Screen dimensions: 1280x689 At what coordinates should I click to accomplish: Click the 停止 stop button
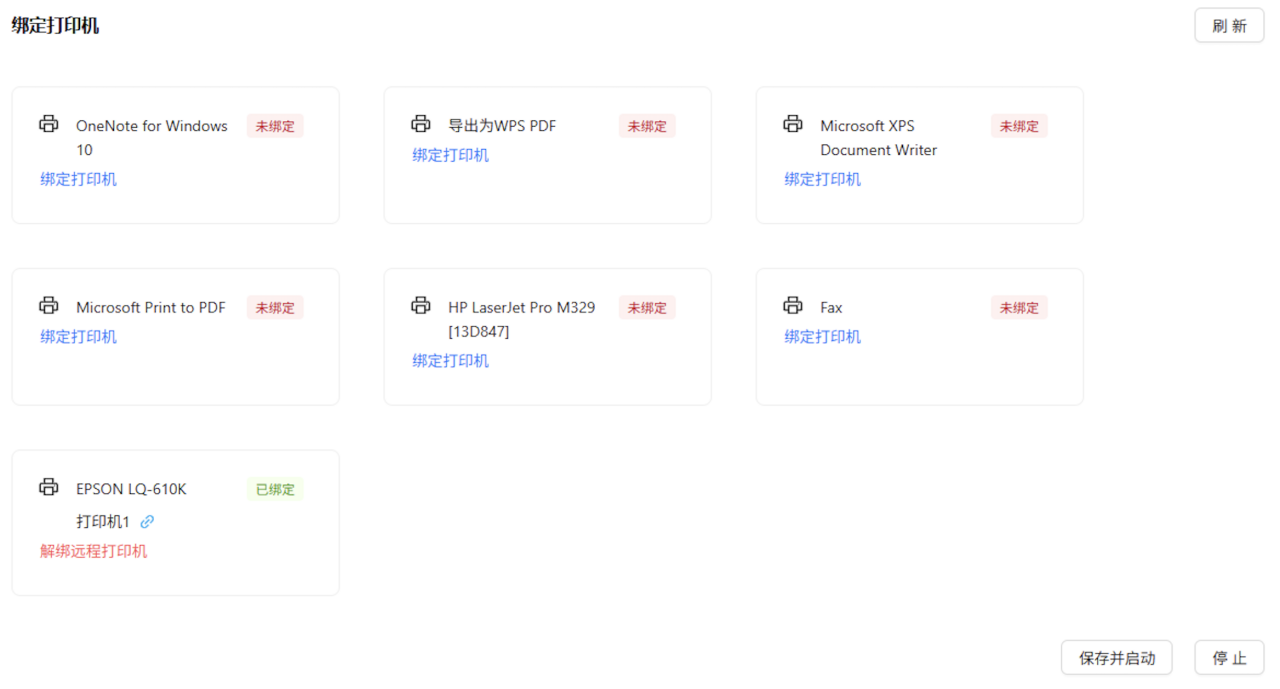pos(1229,658)
